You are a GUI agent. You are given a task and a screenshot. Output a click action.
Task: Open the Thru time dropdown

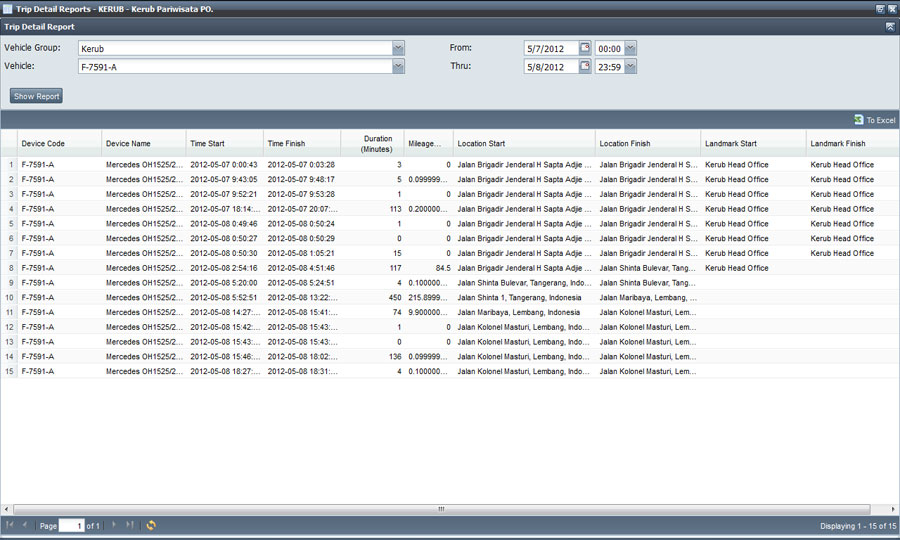click(630, 67)
